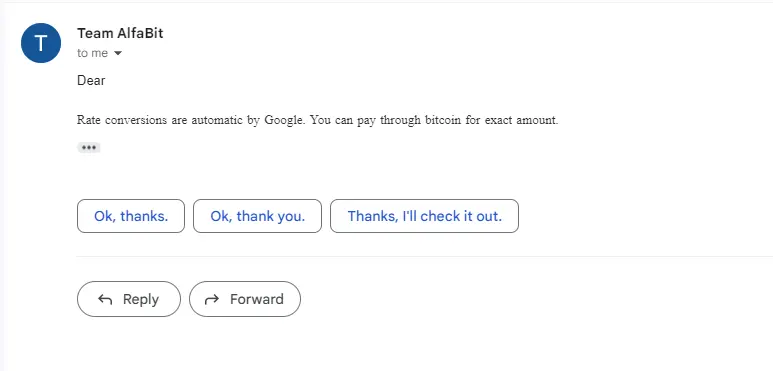Click the blue T sender avatar
The image size is (773, 371).
click(x=41, y=43)
